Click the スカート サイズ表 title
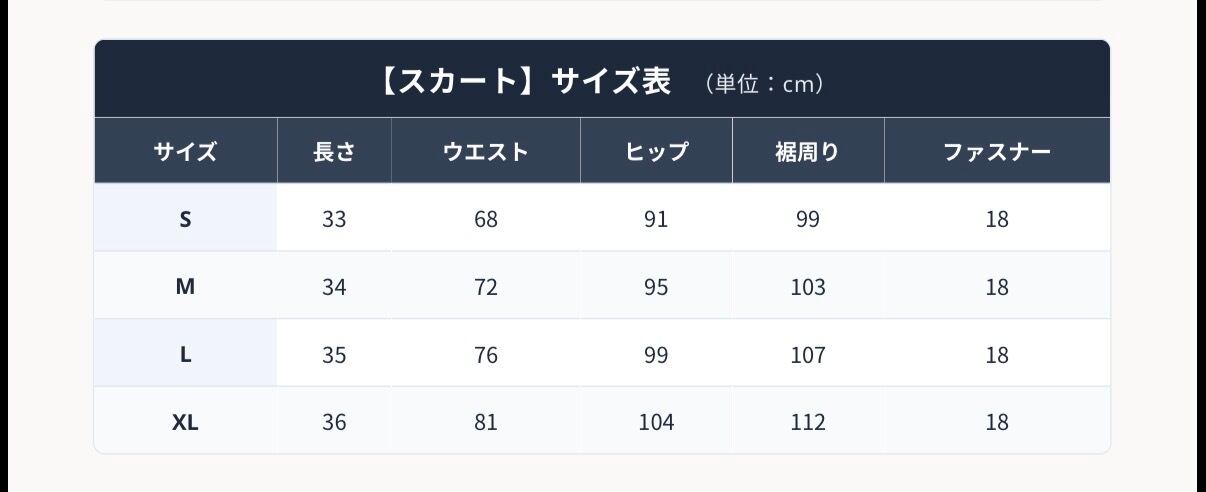Screen dimensions: 1206x492 pos(524,81)
